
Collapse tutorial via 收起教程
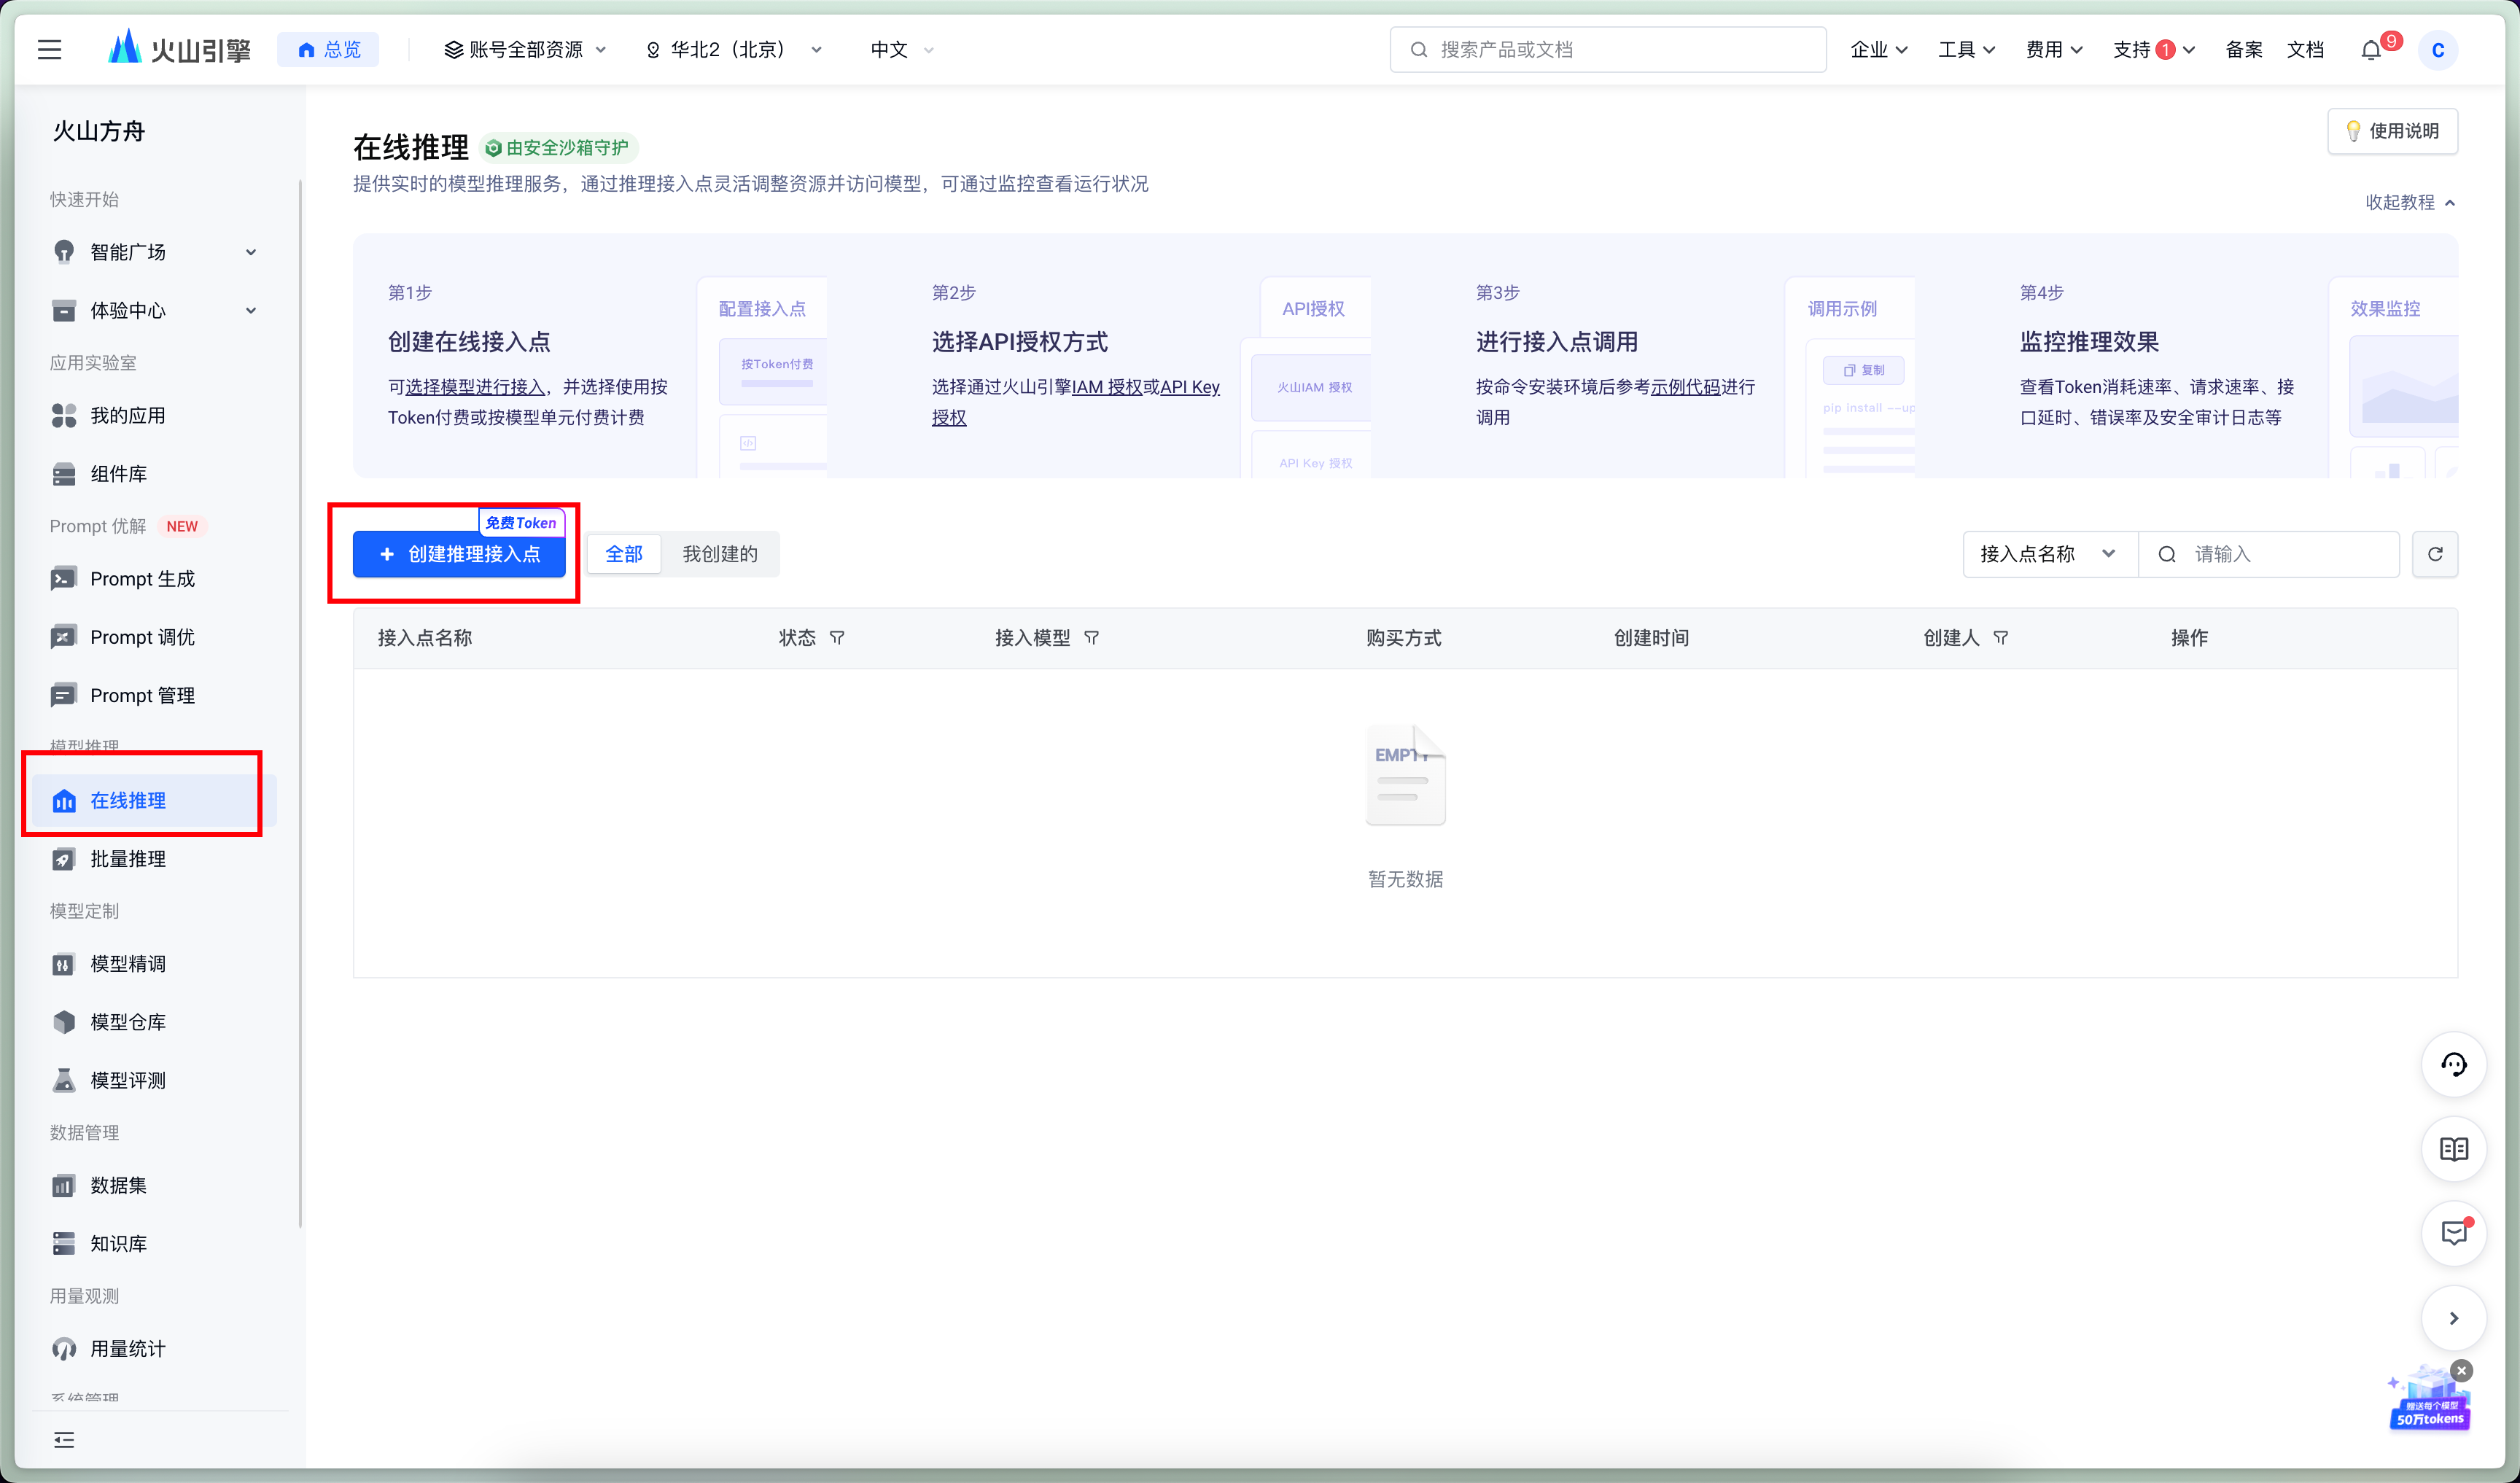tap(2408, 202)
